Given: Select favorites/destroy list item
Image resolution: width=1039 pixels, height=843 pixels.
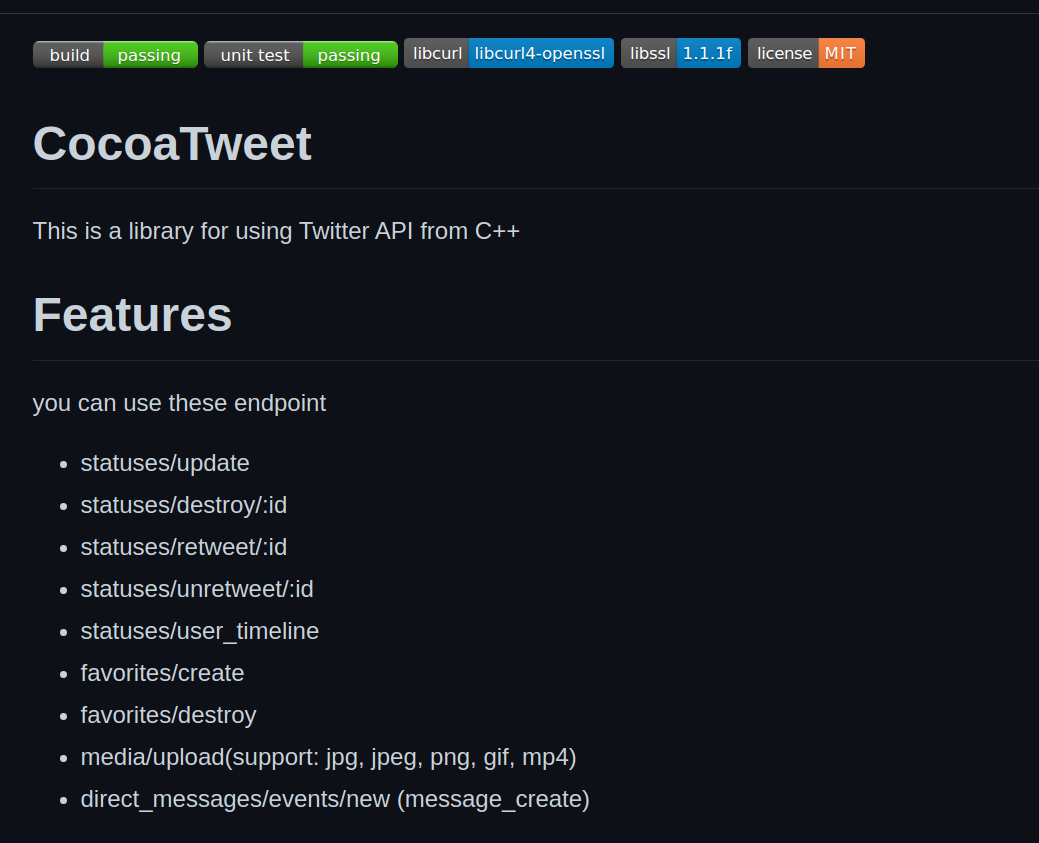Looking at the screenshot, I should pyautogui.click(x=168, y=715).
